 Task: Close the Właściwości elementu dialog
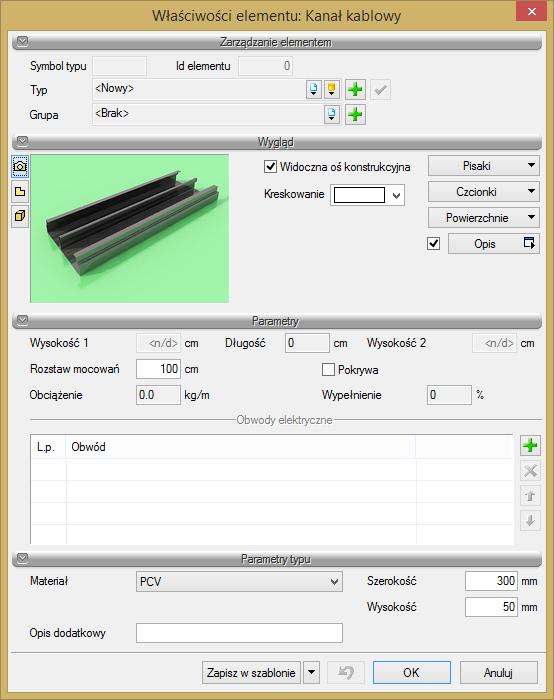pyautogui.click(x=531, y=11)
